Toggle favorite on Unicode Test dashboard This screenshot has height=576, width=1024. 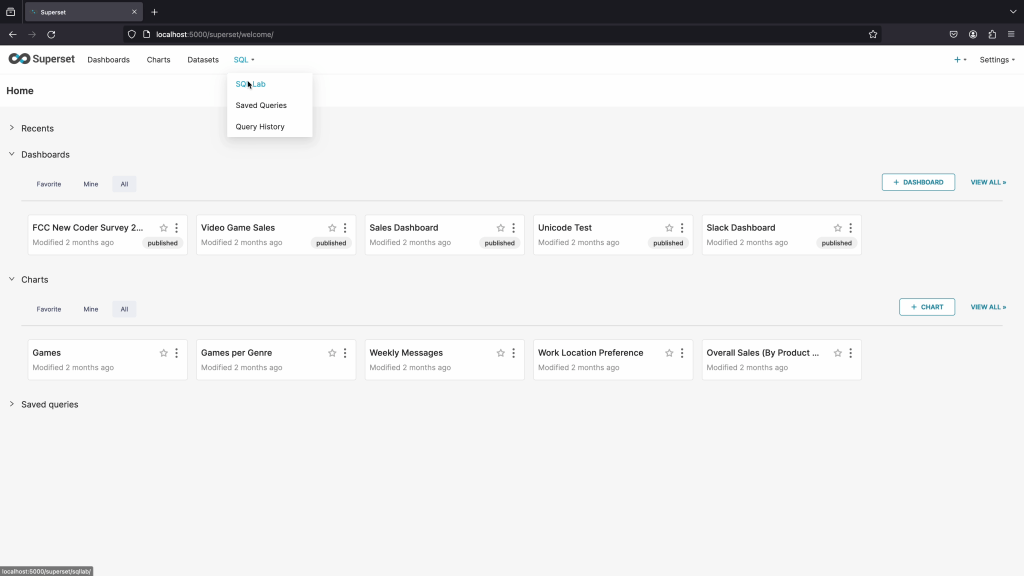(669, 228)
